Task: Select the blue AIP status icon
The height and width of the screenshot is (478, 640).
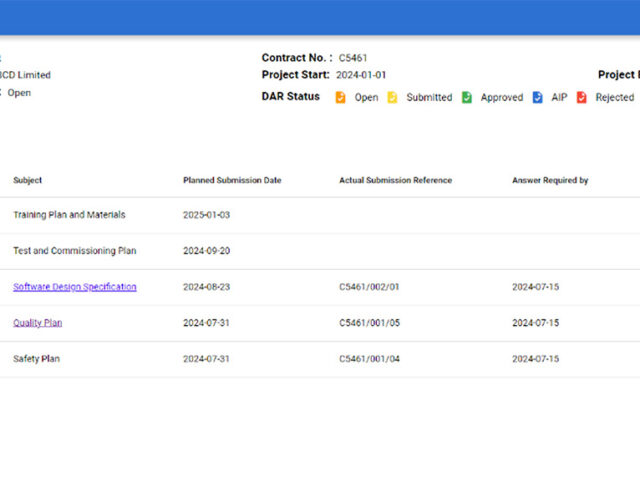Action: tap(537, 97)
